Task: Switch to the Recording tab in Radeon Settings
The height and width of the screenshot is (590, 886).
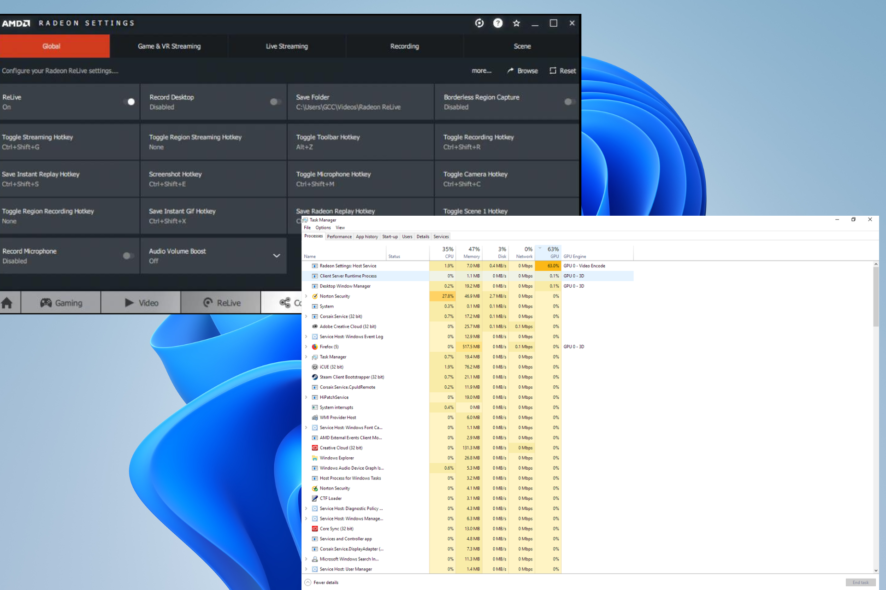Action: coord(405,46)
